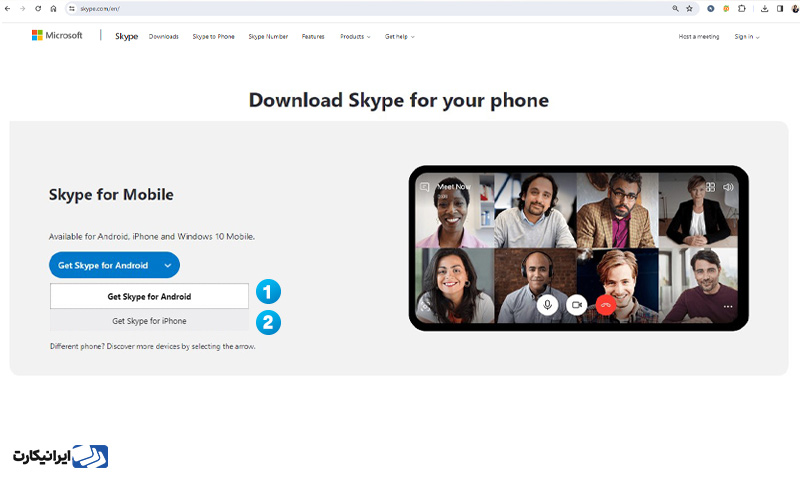The width and height of the screenshot is (800, 477).
Task: Open the Skype Number nav item
Action: pos(268,37)
